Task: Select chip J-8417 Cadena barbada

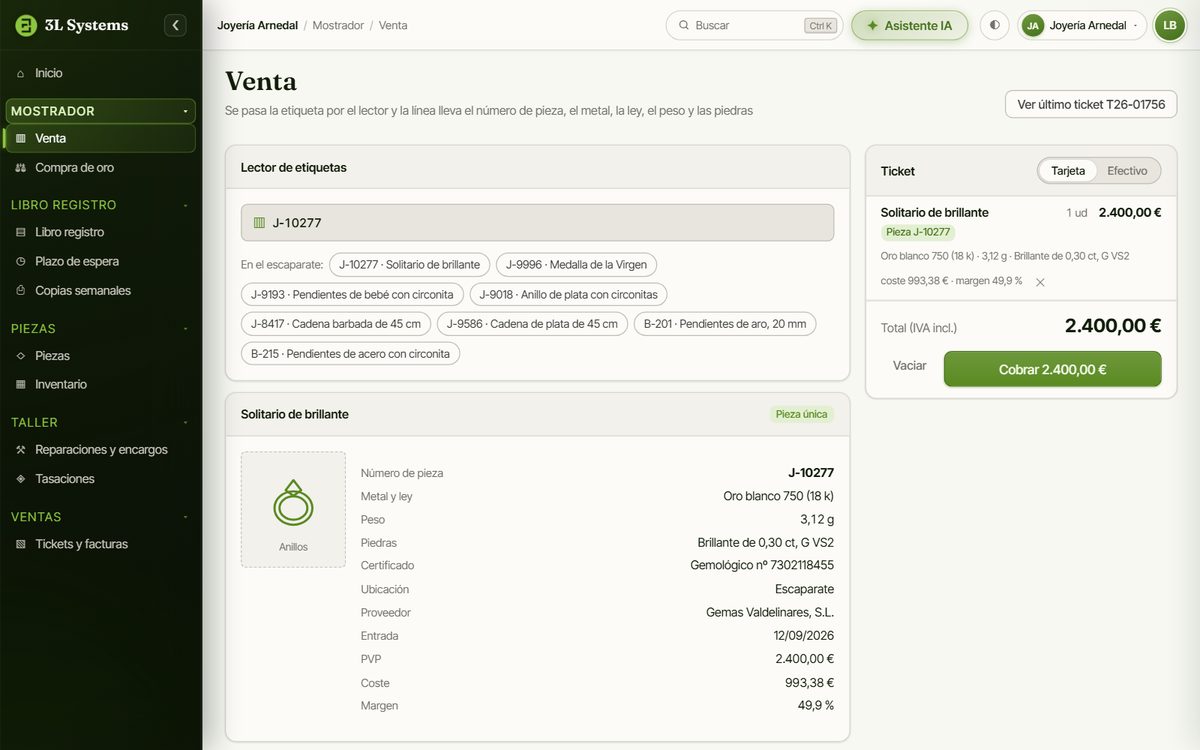Action: tap(336, 324)
